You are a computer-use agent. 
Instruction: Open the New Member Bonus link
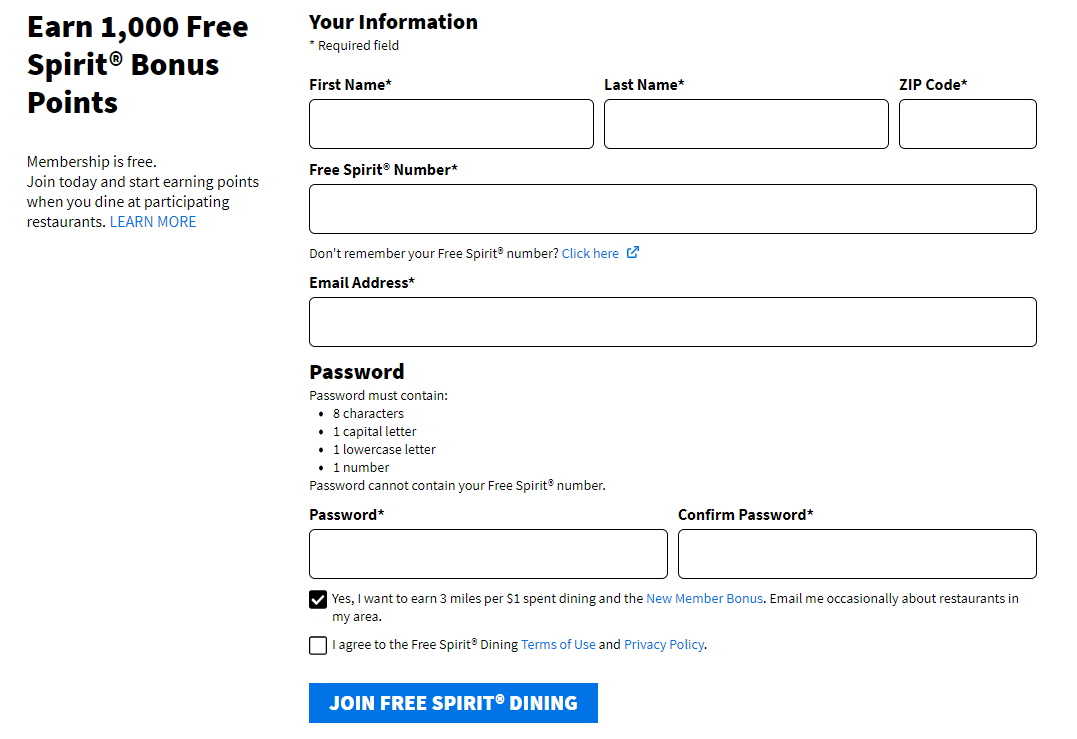[x=705, y=598]
